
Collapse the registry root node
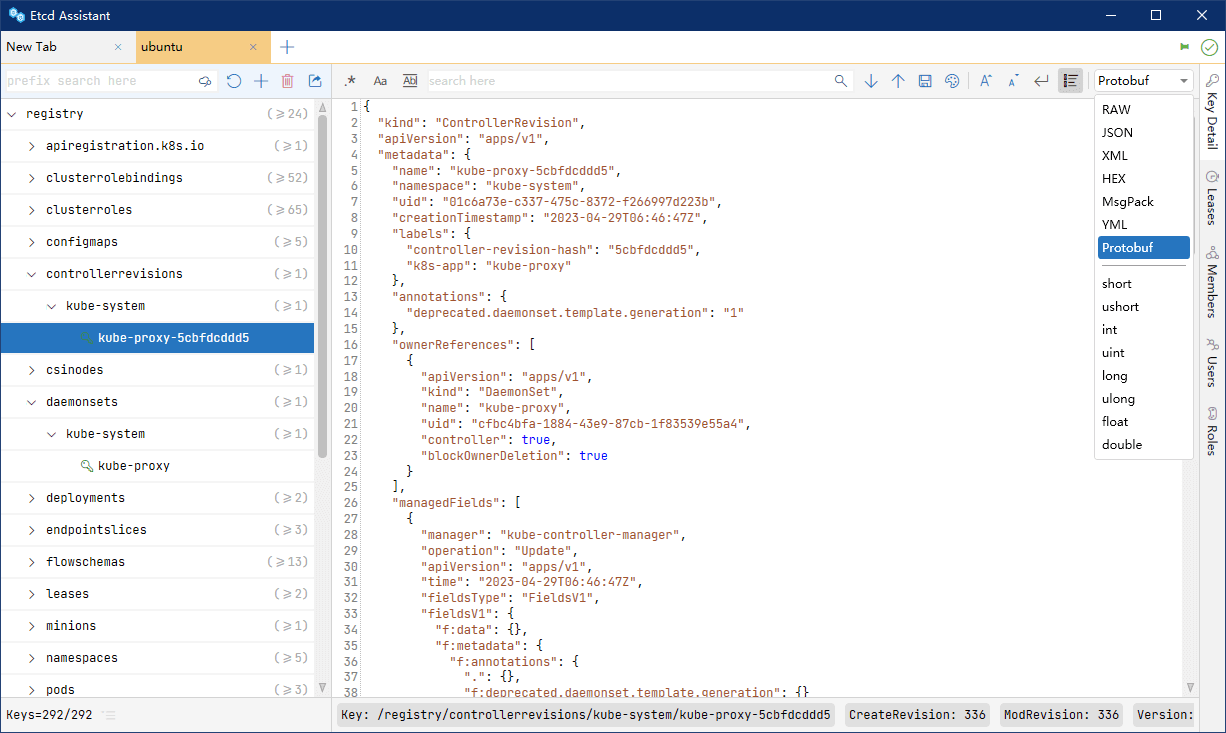[x=12, y=114]
